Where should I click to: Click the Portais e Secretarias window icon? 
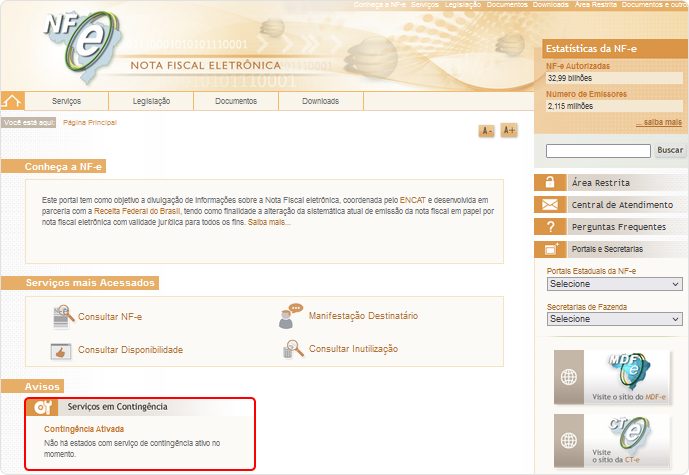click(550, 249)
